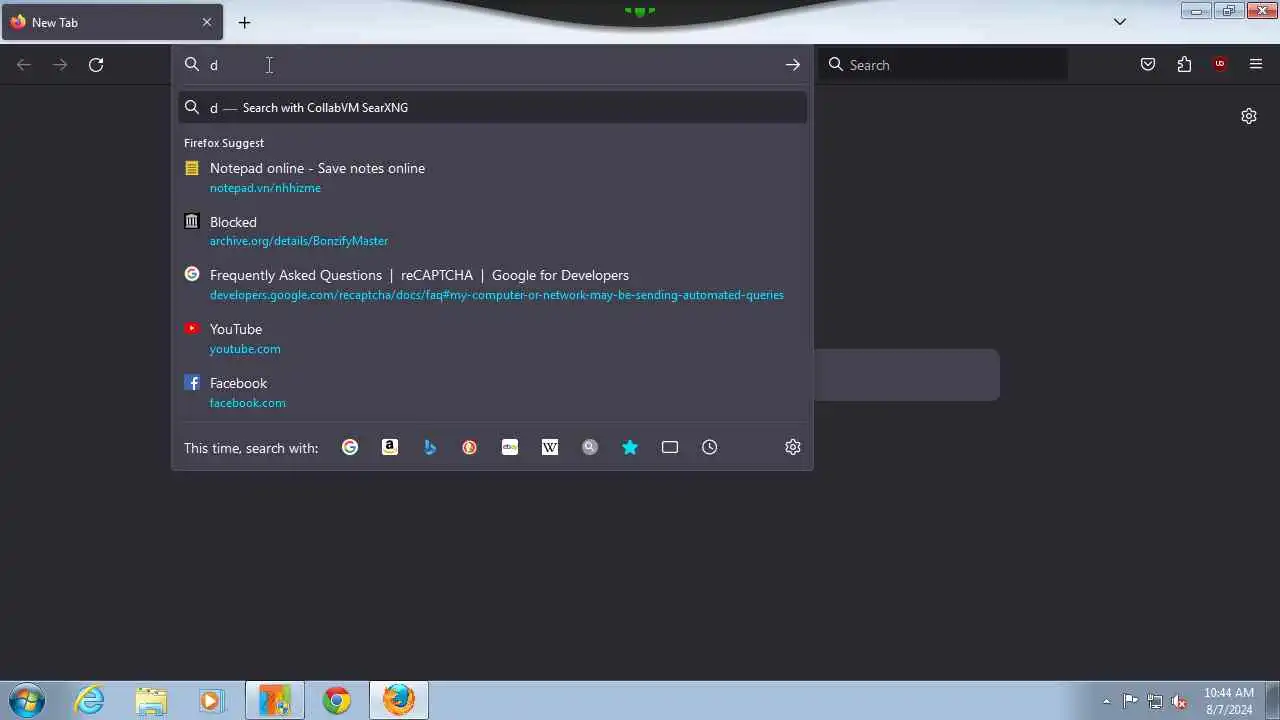Open the Facebook suggestion
1280x720 pixels.
click(492, 392)
